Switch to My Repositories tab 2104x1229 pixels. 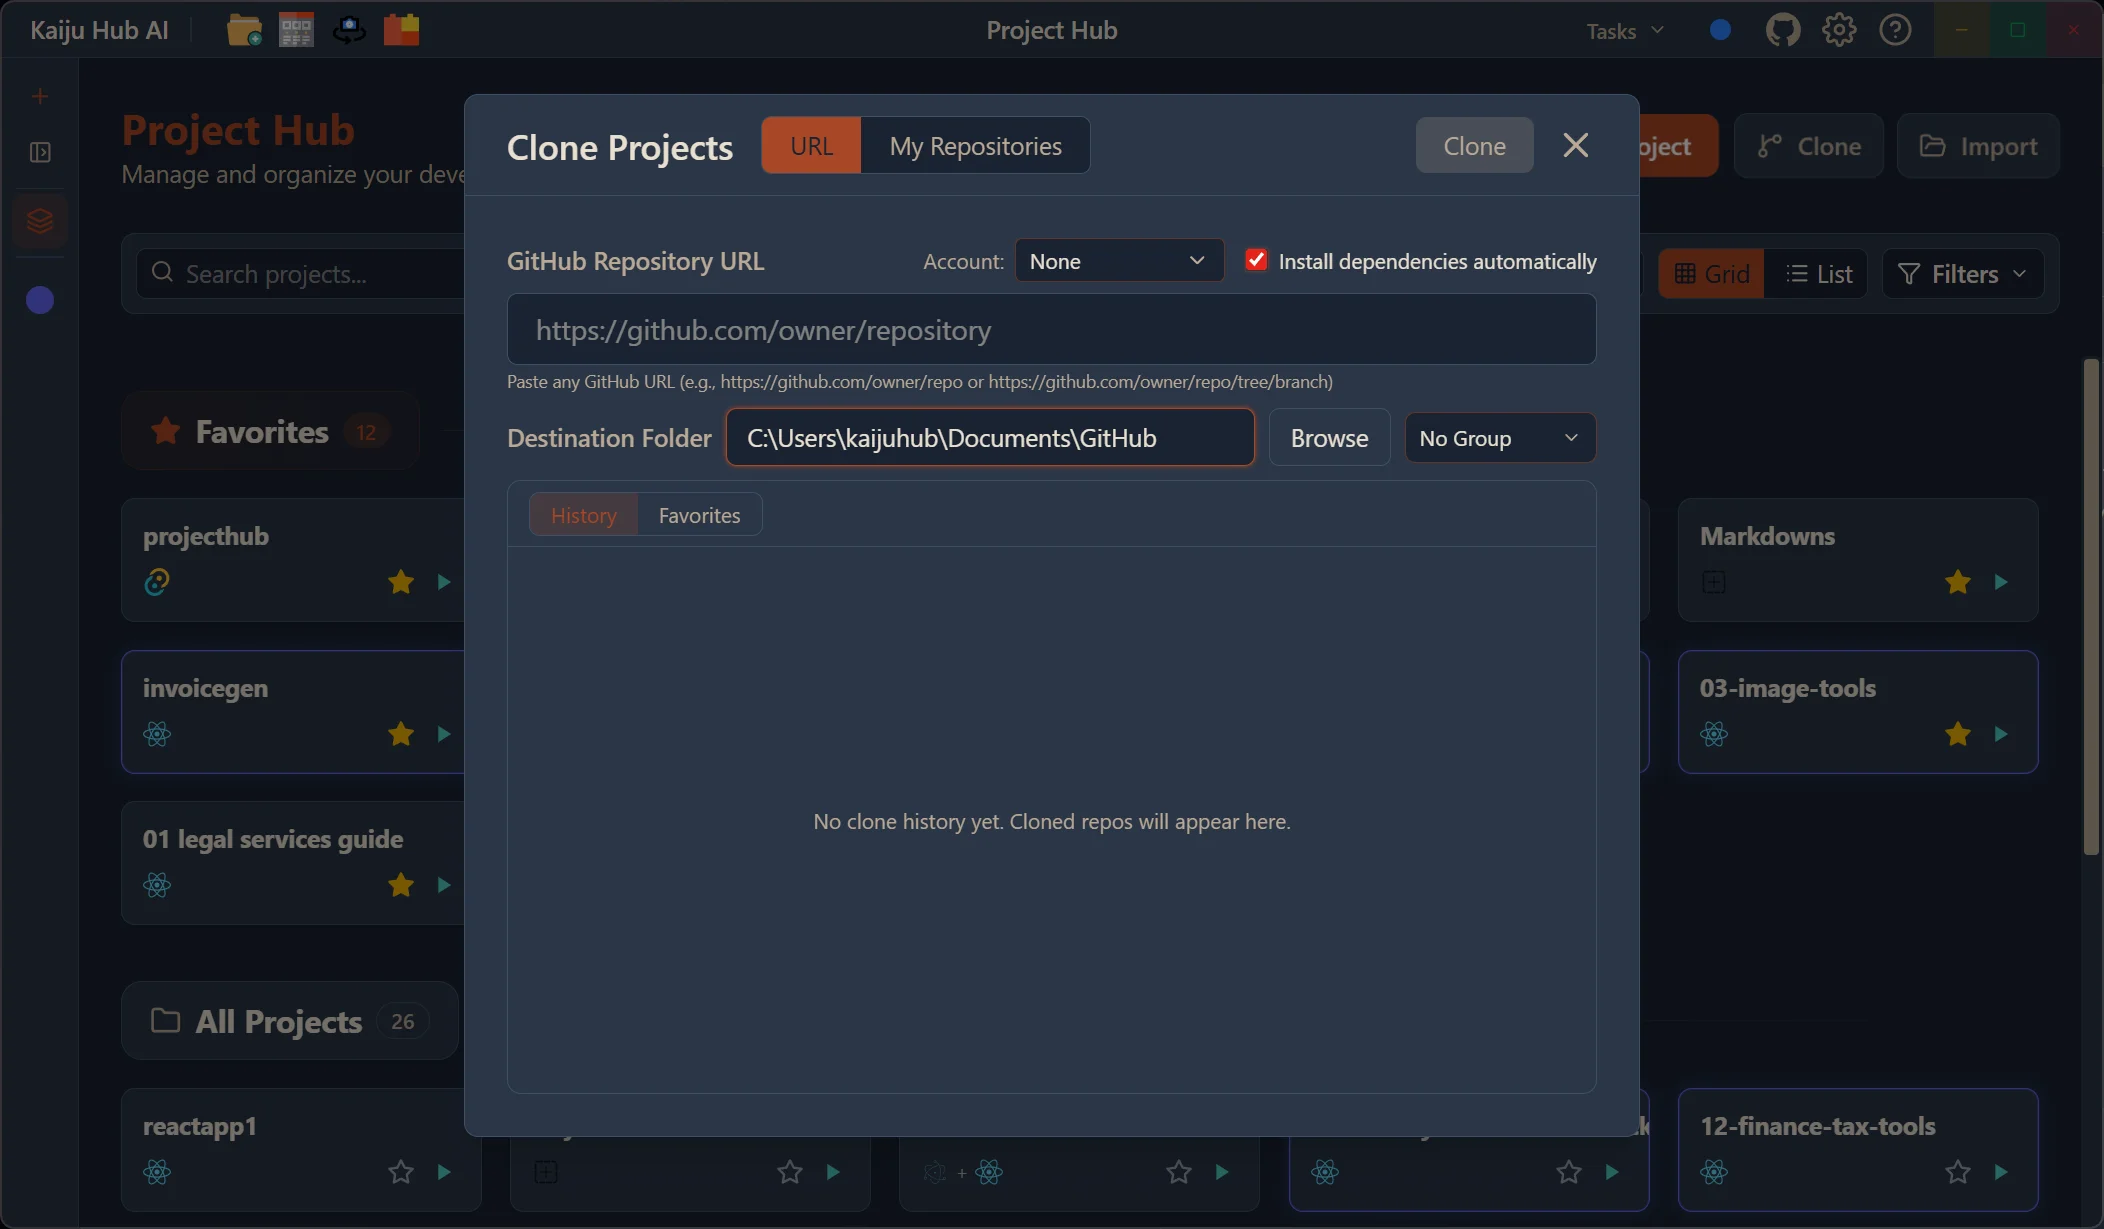point(975,146)
